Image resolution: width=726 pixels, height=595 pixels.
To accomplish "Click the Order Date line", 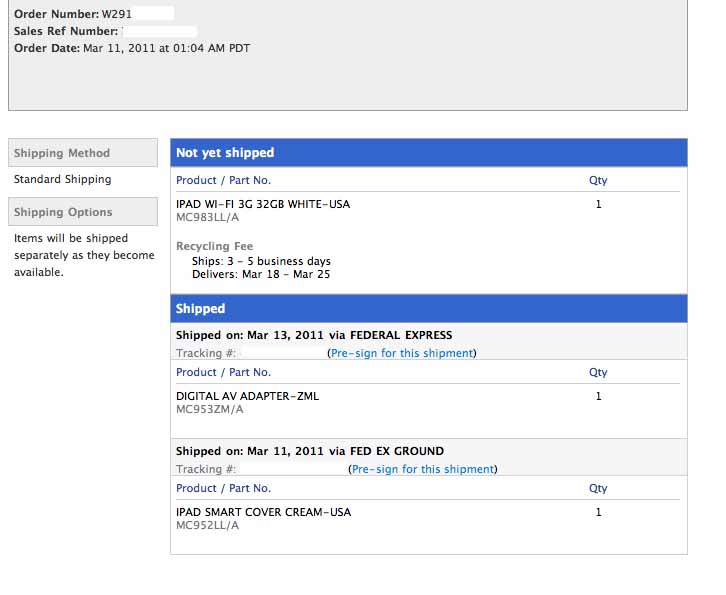I will pos(132,48).
